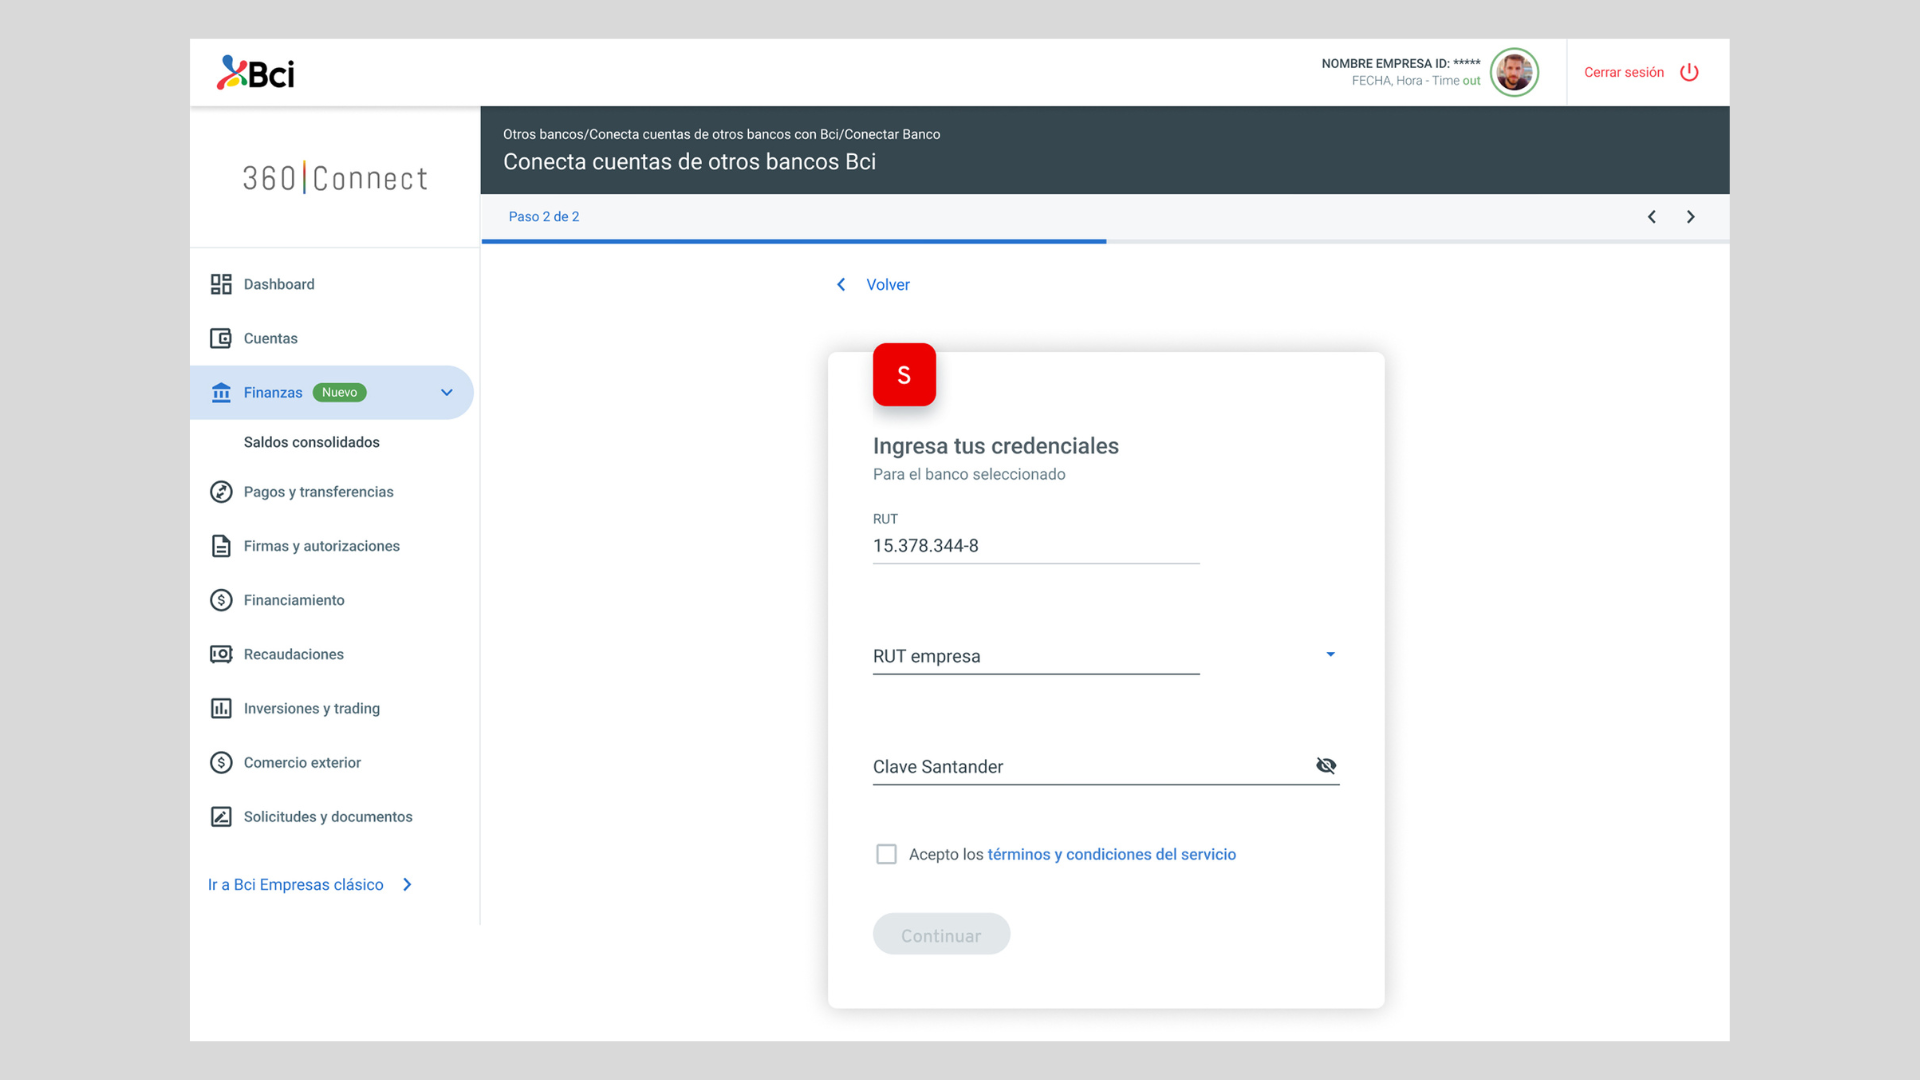The image size is (1920, 1080).
Task: Click the Firmas y autorizaciones document icon
Action: [x=221, y=546]
